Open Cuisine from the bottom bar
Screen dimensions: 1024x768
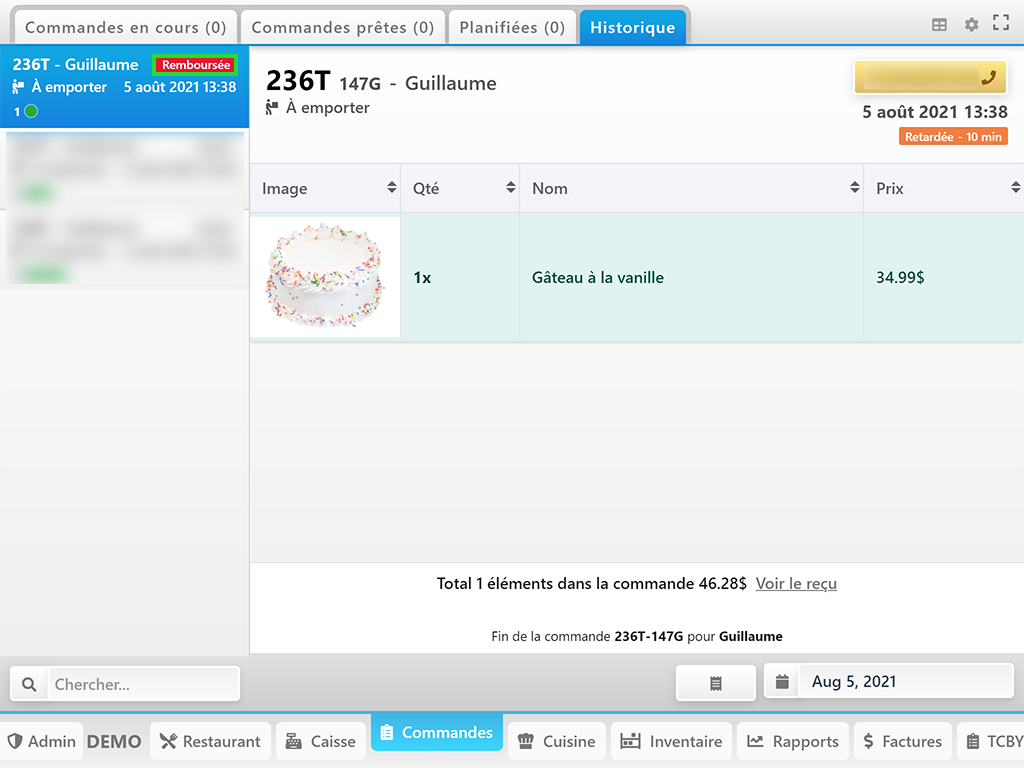pyautogui.click(x=557, y=741)
